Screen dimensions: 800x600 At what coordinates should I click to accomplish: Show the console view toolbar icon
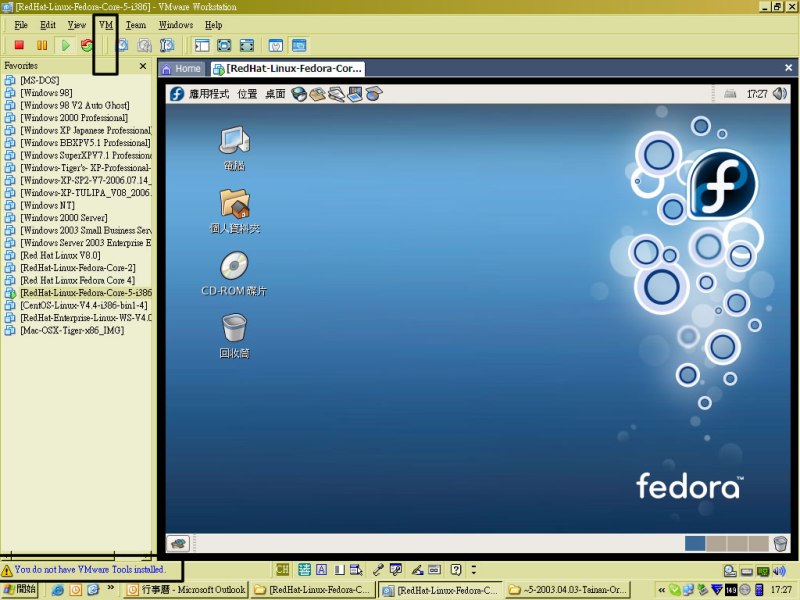point(299,45)
